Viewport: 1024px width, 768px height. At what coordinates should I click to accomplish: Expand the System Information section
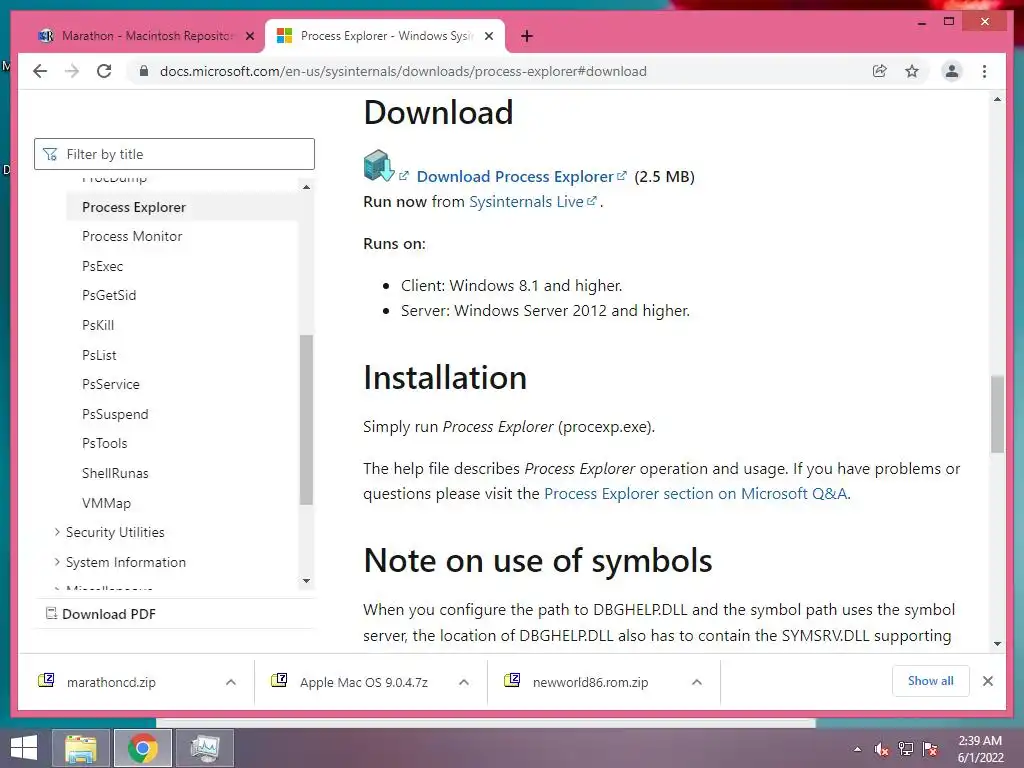tap(125, 562)
